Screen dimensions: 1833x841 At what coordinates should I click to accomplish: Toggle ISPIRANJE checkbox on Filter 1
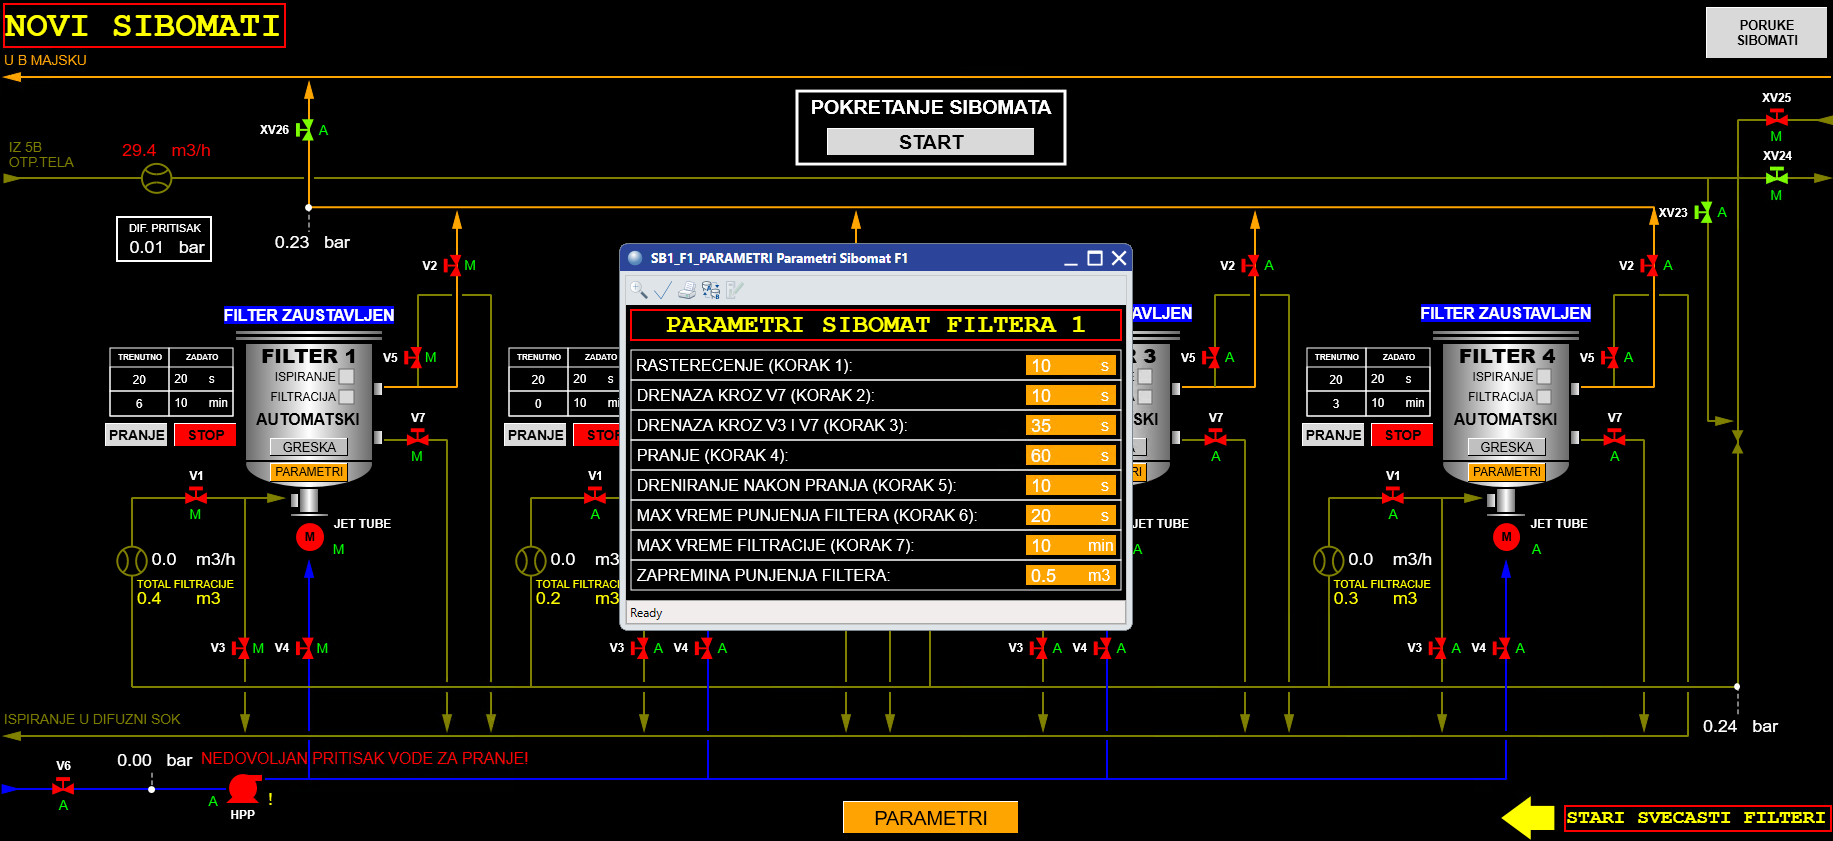point(347,377)
